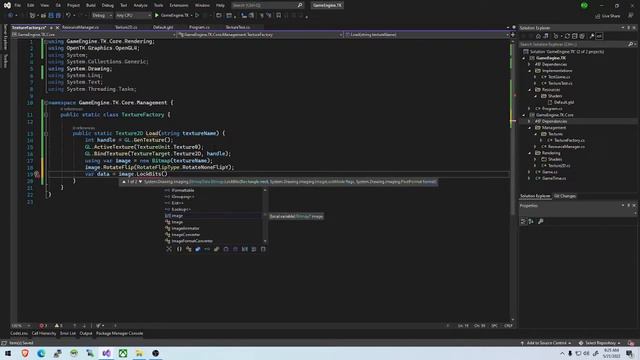The height and width of the screenshot is (360, 640).
Task: Collapse the Rendering folder in Solution Explorer
Action: pyautogui.click(x=530, y=153)
